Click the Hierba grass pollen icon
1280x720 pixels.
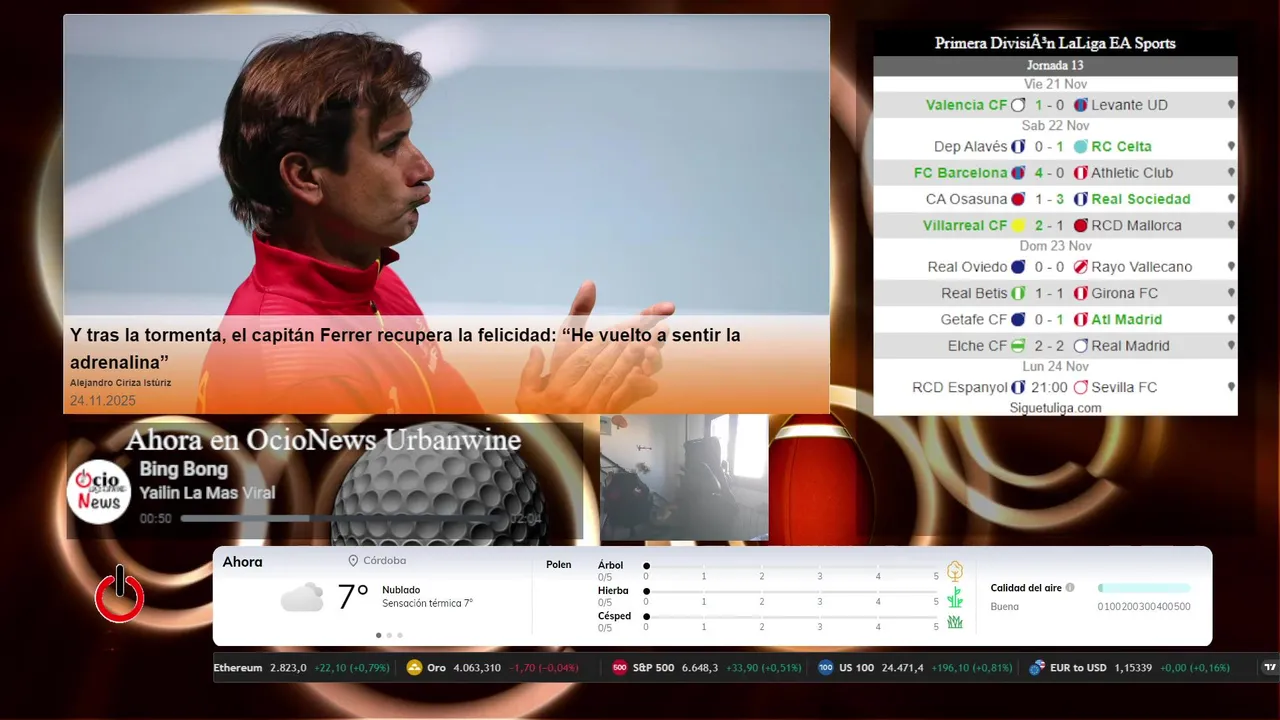(955, 597)
